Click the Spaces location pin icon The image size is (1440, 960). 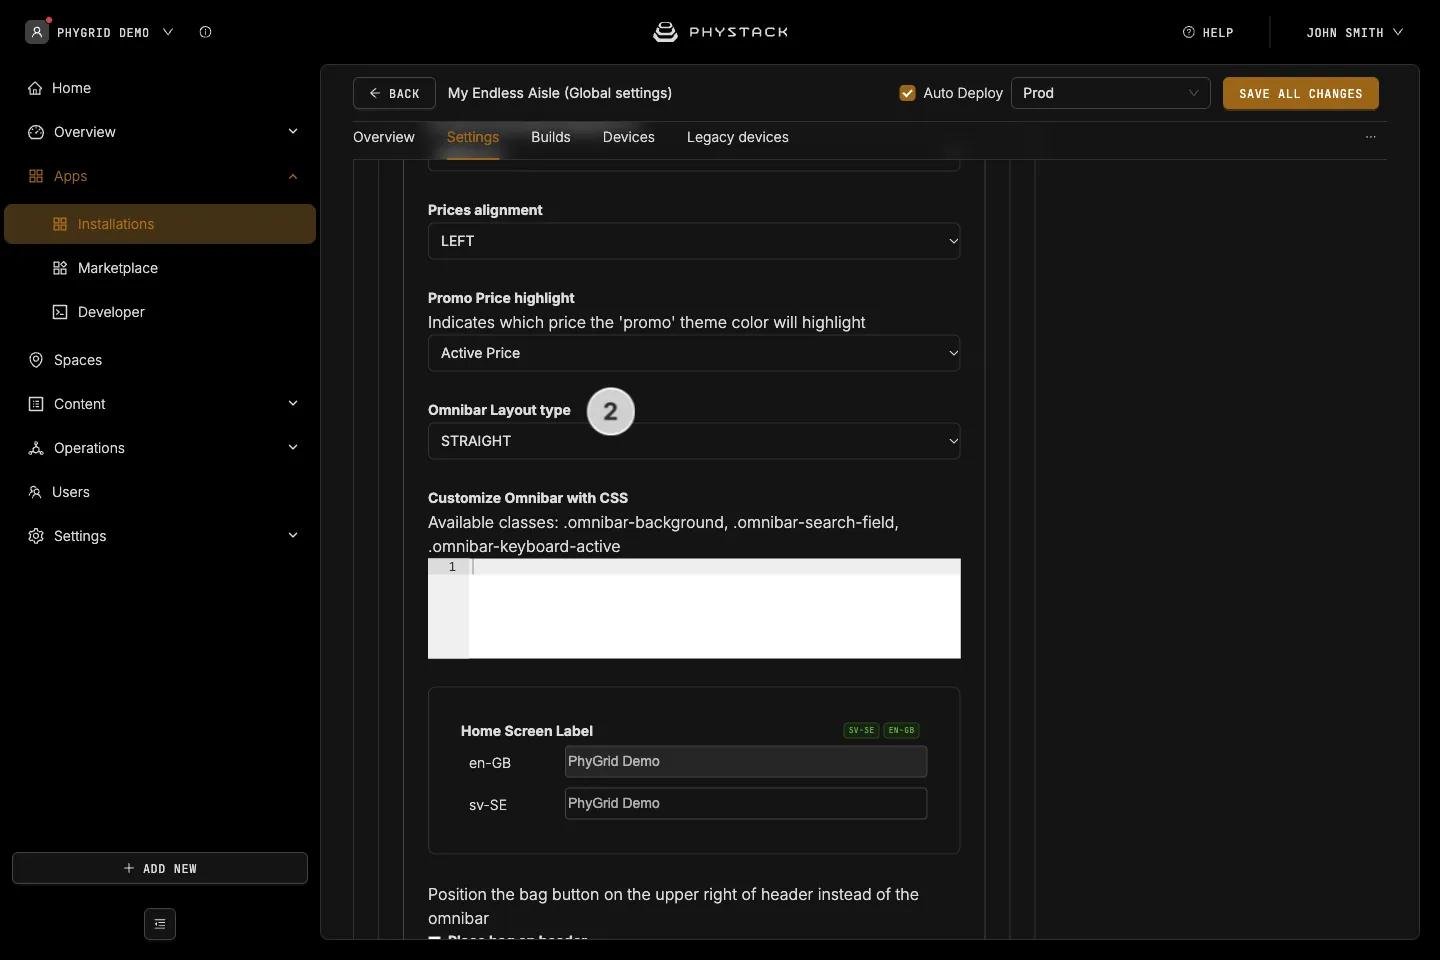(x=36, y=360)
